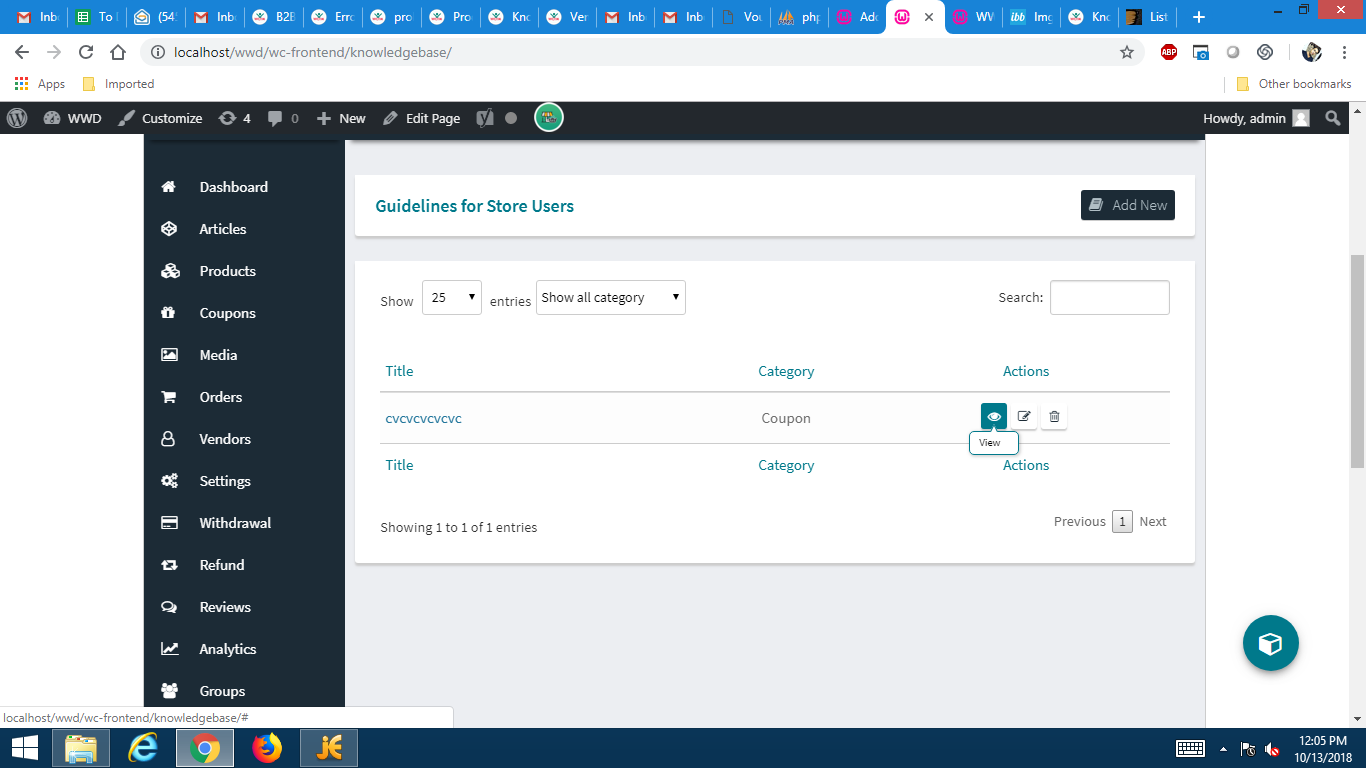Go to the Previous page of entries
Image resolution: width=1366 pixels, height=768 pixels.
point(1080,521)
